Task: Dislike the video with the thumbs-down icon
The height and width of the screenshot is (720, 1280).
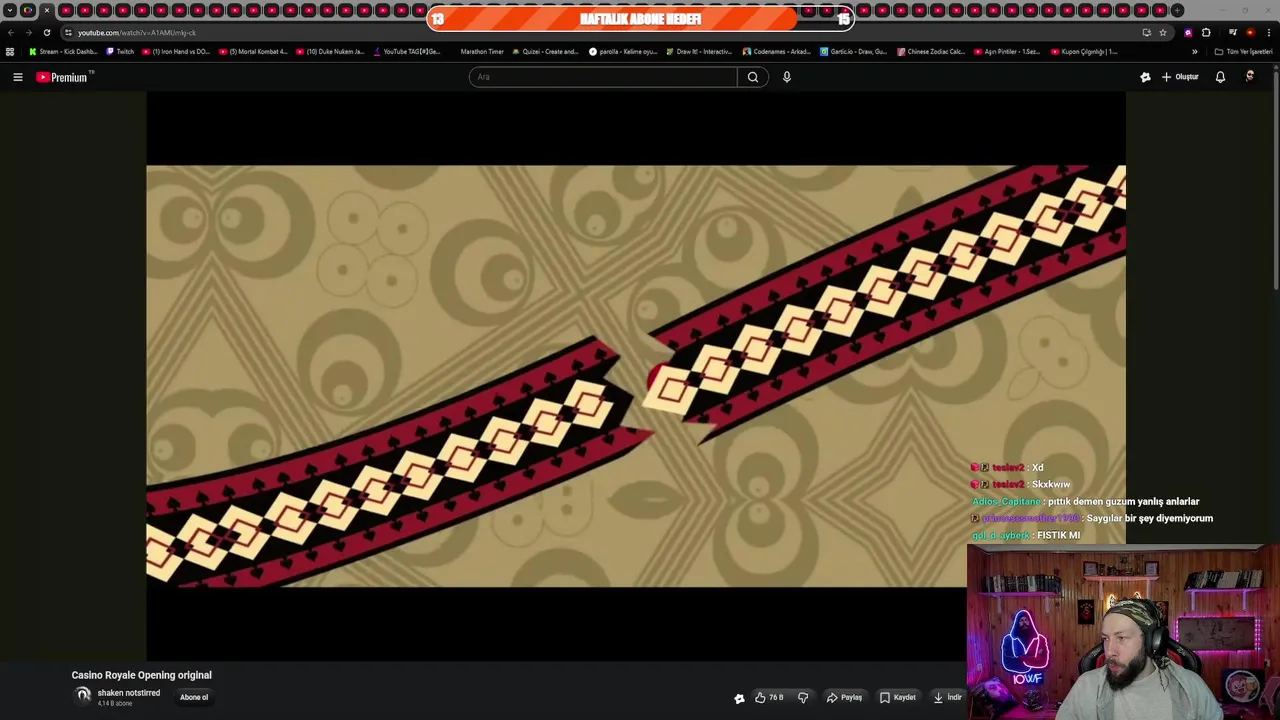Action: (x=803, y=697)
